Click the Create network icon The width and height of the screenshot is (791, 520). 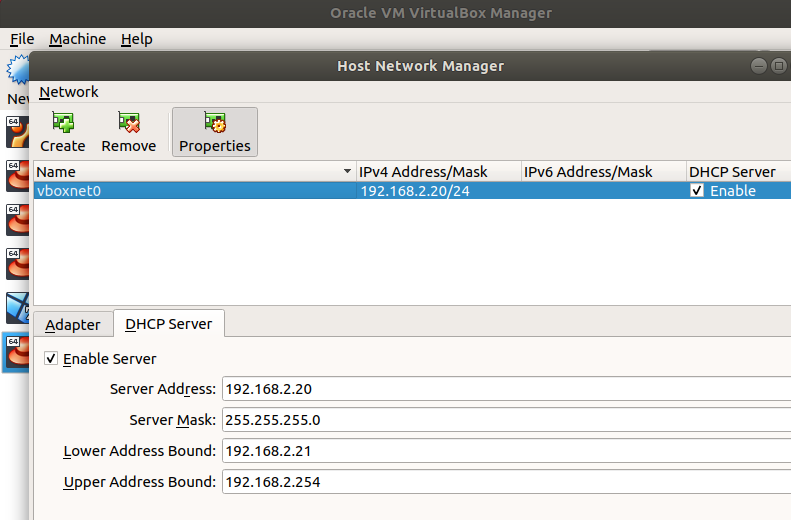coord(63,123)
